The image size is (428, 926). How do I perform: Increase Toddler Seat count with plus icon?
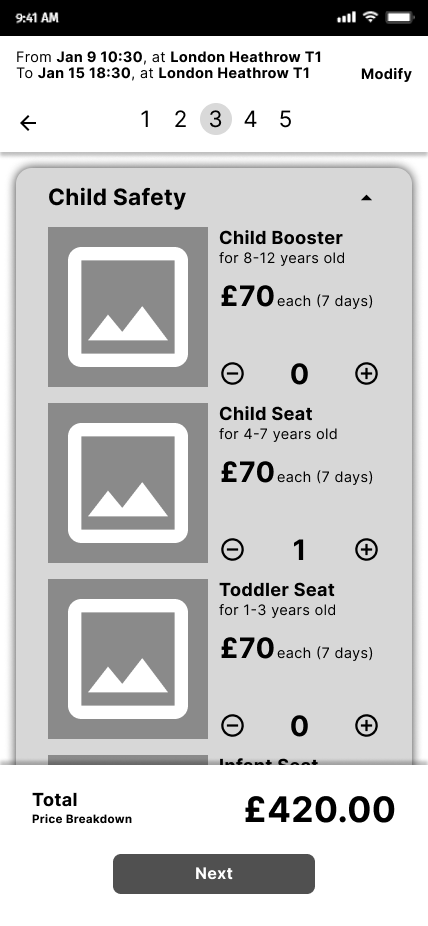(366, 726)
